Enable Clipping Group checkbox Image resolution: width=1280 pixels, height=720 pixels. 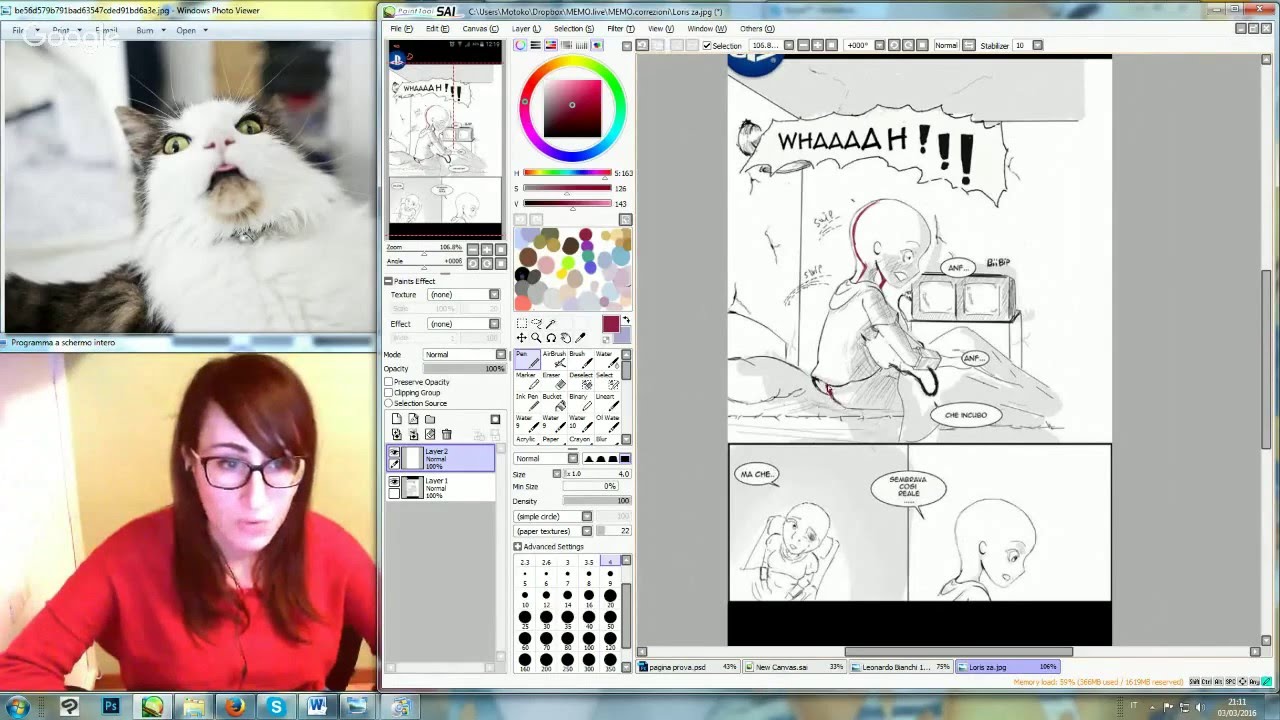[x=388, y=393]
